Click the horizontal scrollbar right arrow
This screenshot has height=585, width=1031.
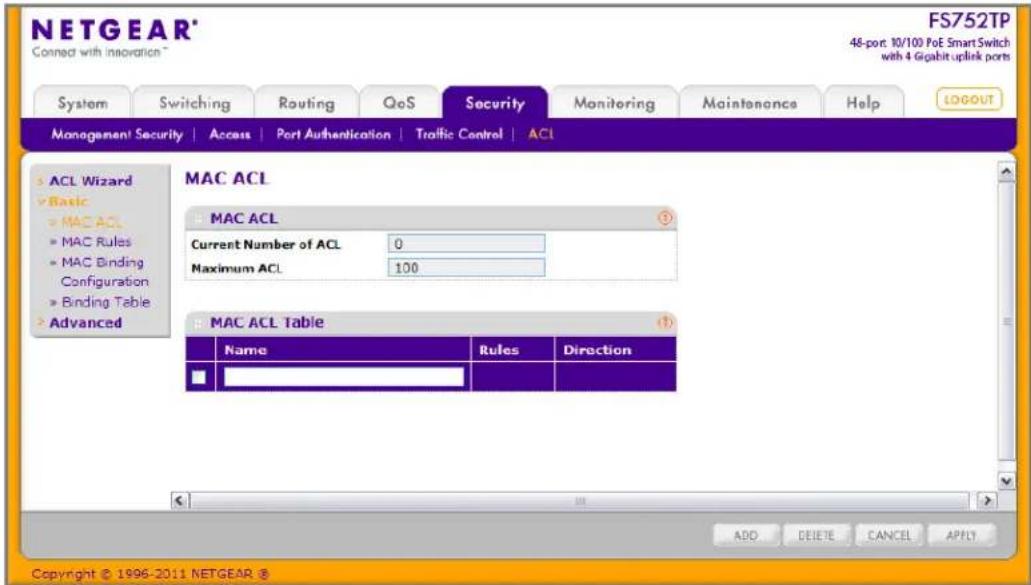tap(986, 500)
